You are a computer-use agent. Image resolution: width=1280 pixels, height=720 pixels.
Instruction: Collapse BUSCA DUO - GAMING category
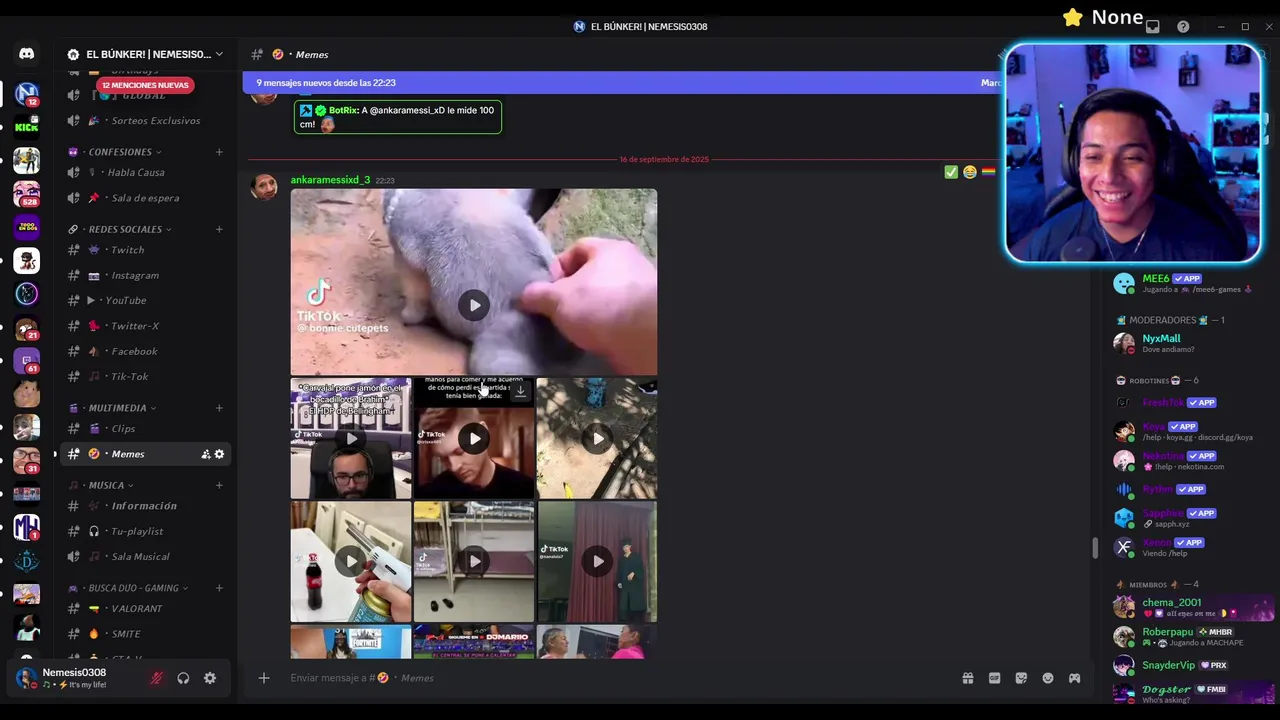click(x=129, y=588)
